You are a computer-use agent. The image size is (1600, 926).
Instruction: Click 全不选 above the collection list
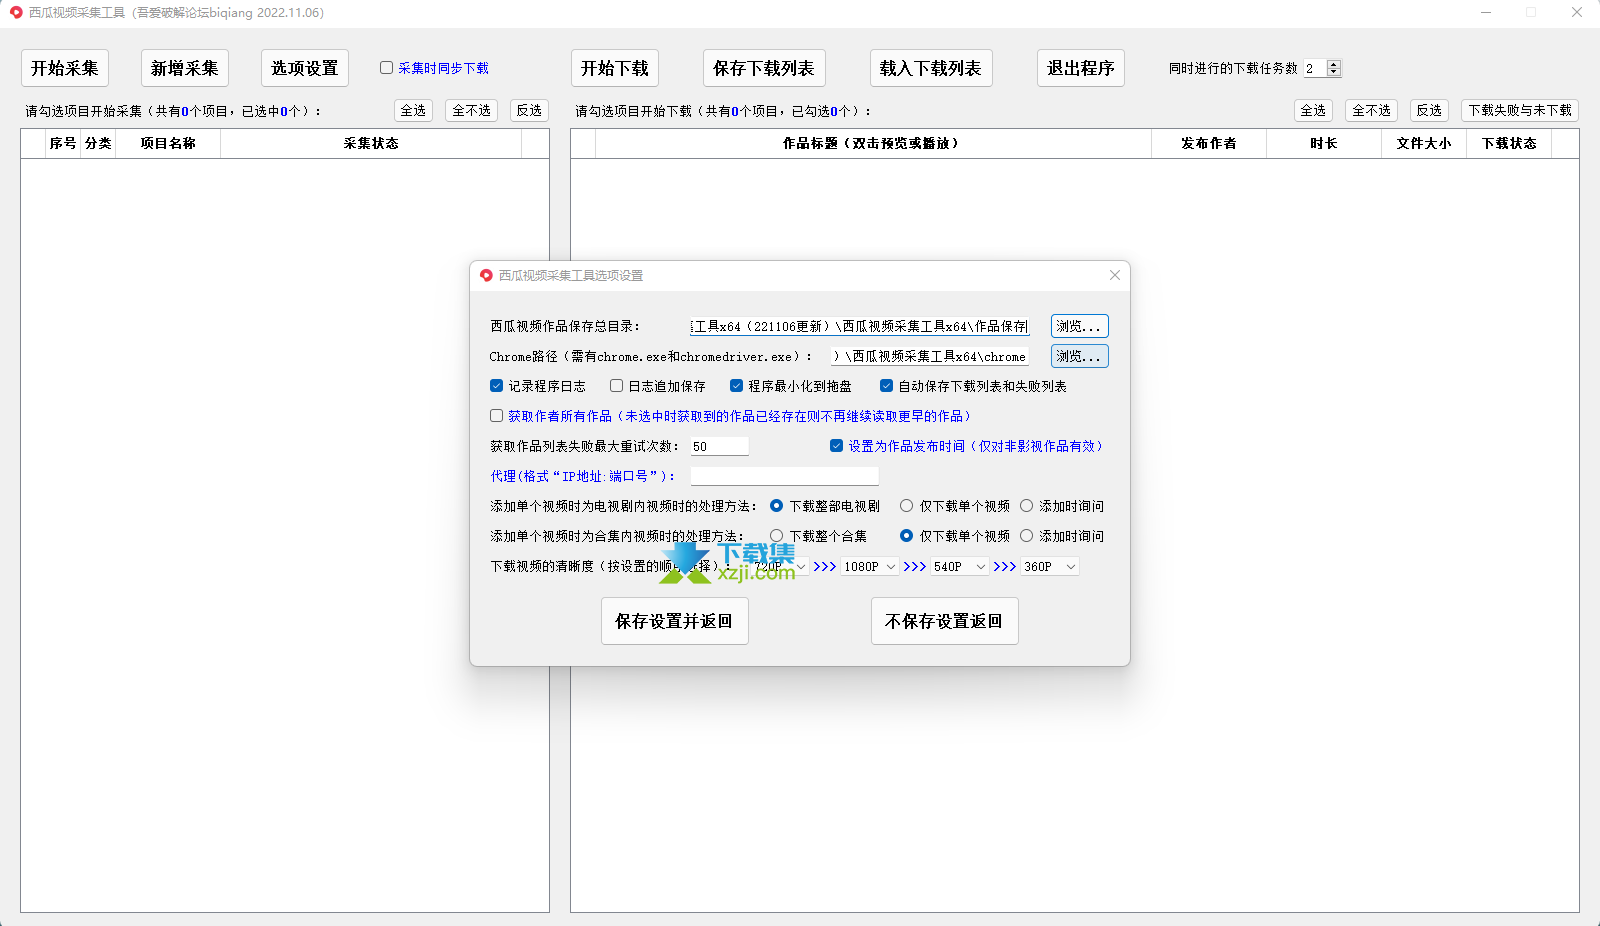pos(472,110)
